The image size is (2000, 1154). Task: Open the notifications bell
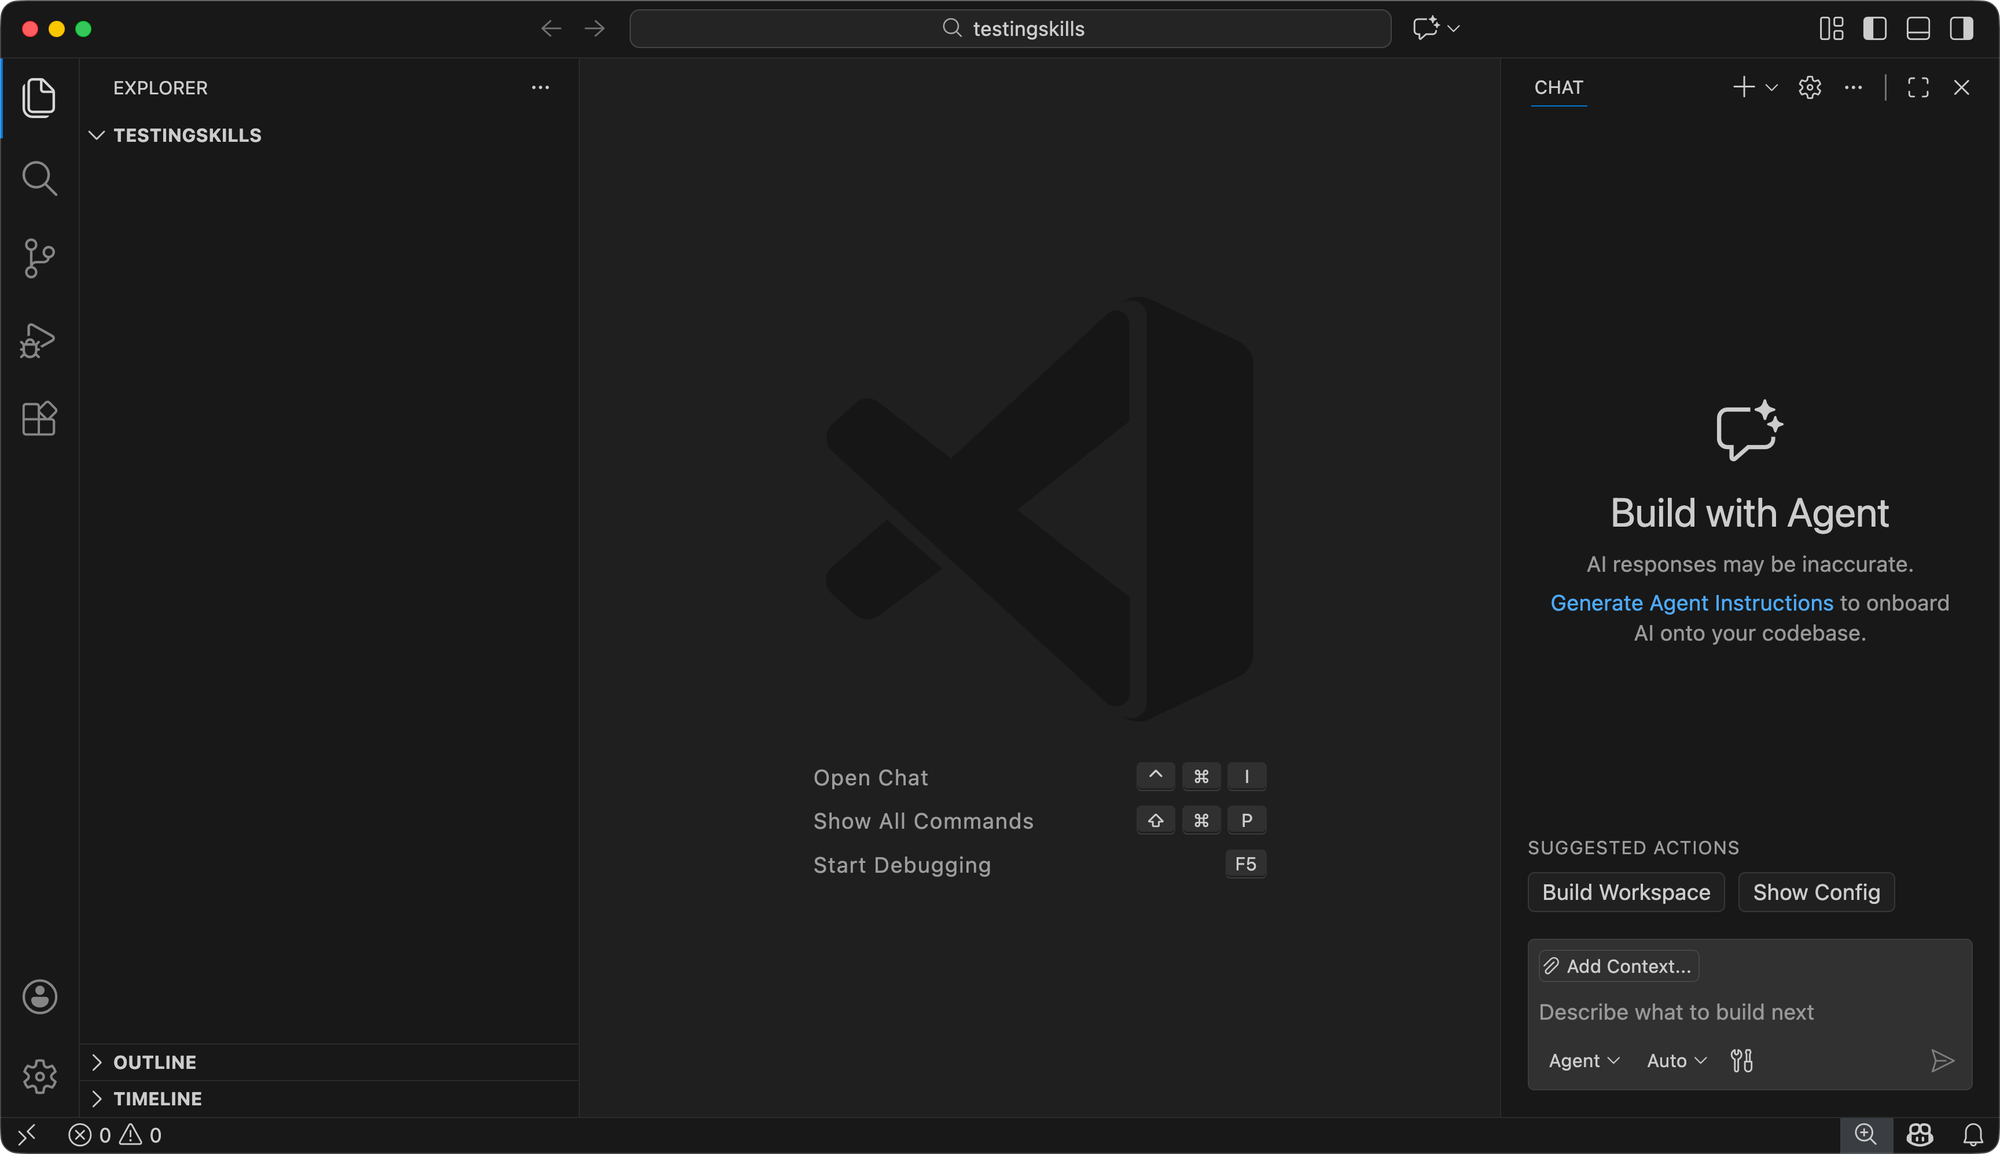click(x=1973, y=1135)
